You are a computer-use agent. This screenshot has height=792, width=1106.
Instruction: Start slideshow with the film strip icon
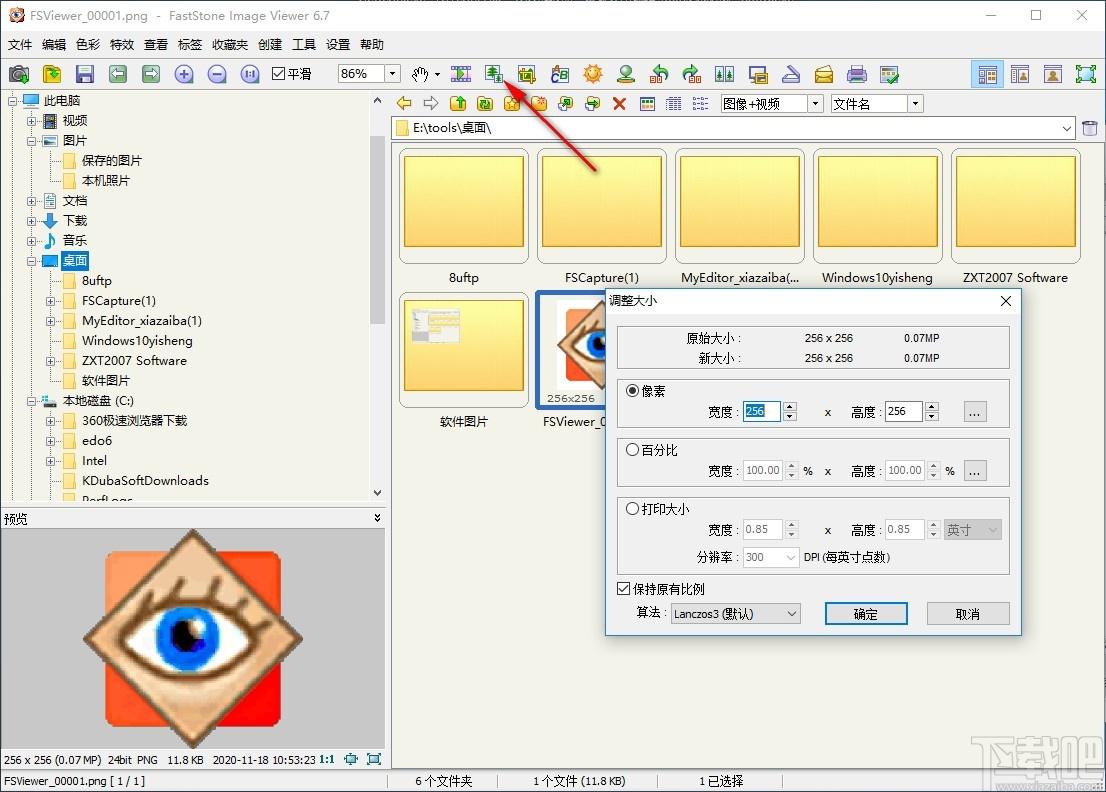tap(461, 74)
